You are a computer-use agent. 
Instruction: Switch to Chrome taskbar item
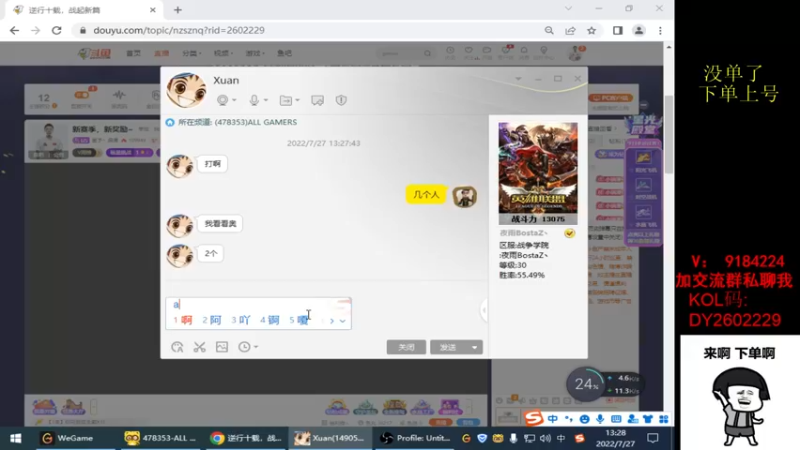tap(246, 438)
